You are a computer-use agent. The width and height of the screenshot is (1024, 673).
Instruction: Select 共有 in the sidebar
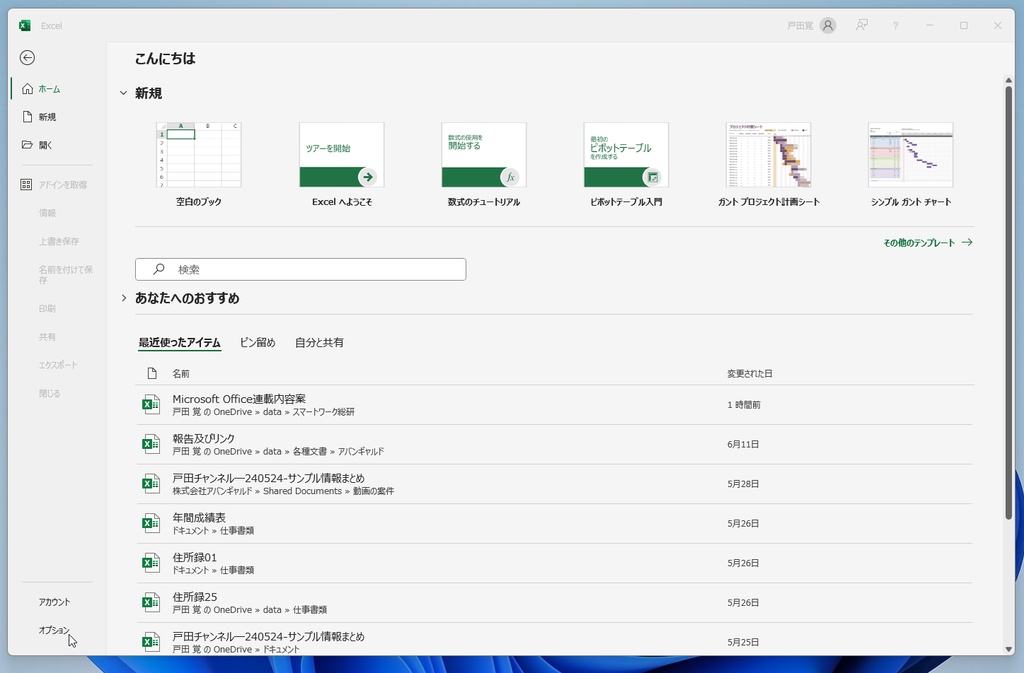pos(47,337)
